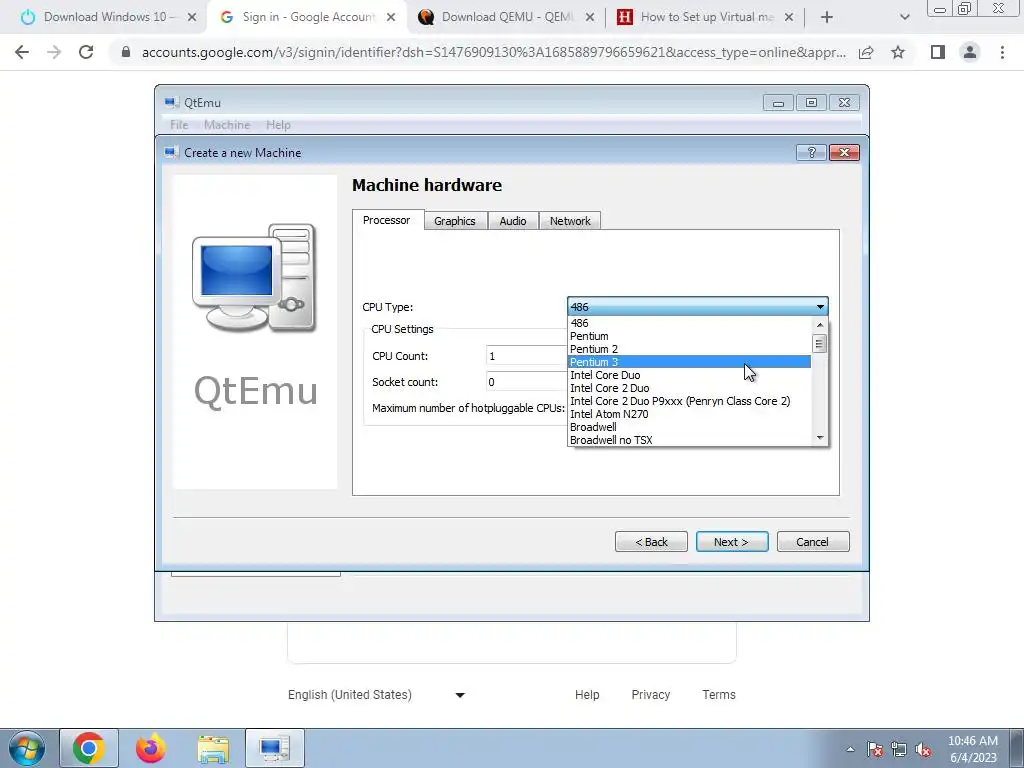Proceed with the Next button
This screenshot has height=768, width=1024.
pyautogui.click(x=731, y=542)
